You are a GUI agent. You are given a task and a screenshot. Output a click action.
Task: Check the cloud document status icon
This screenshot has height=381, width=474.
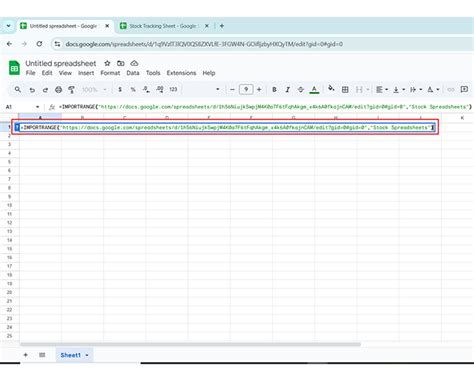point(134,63)
